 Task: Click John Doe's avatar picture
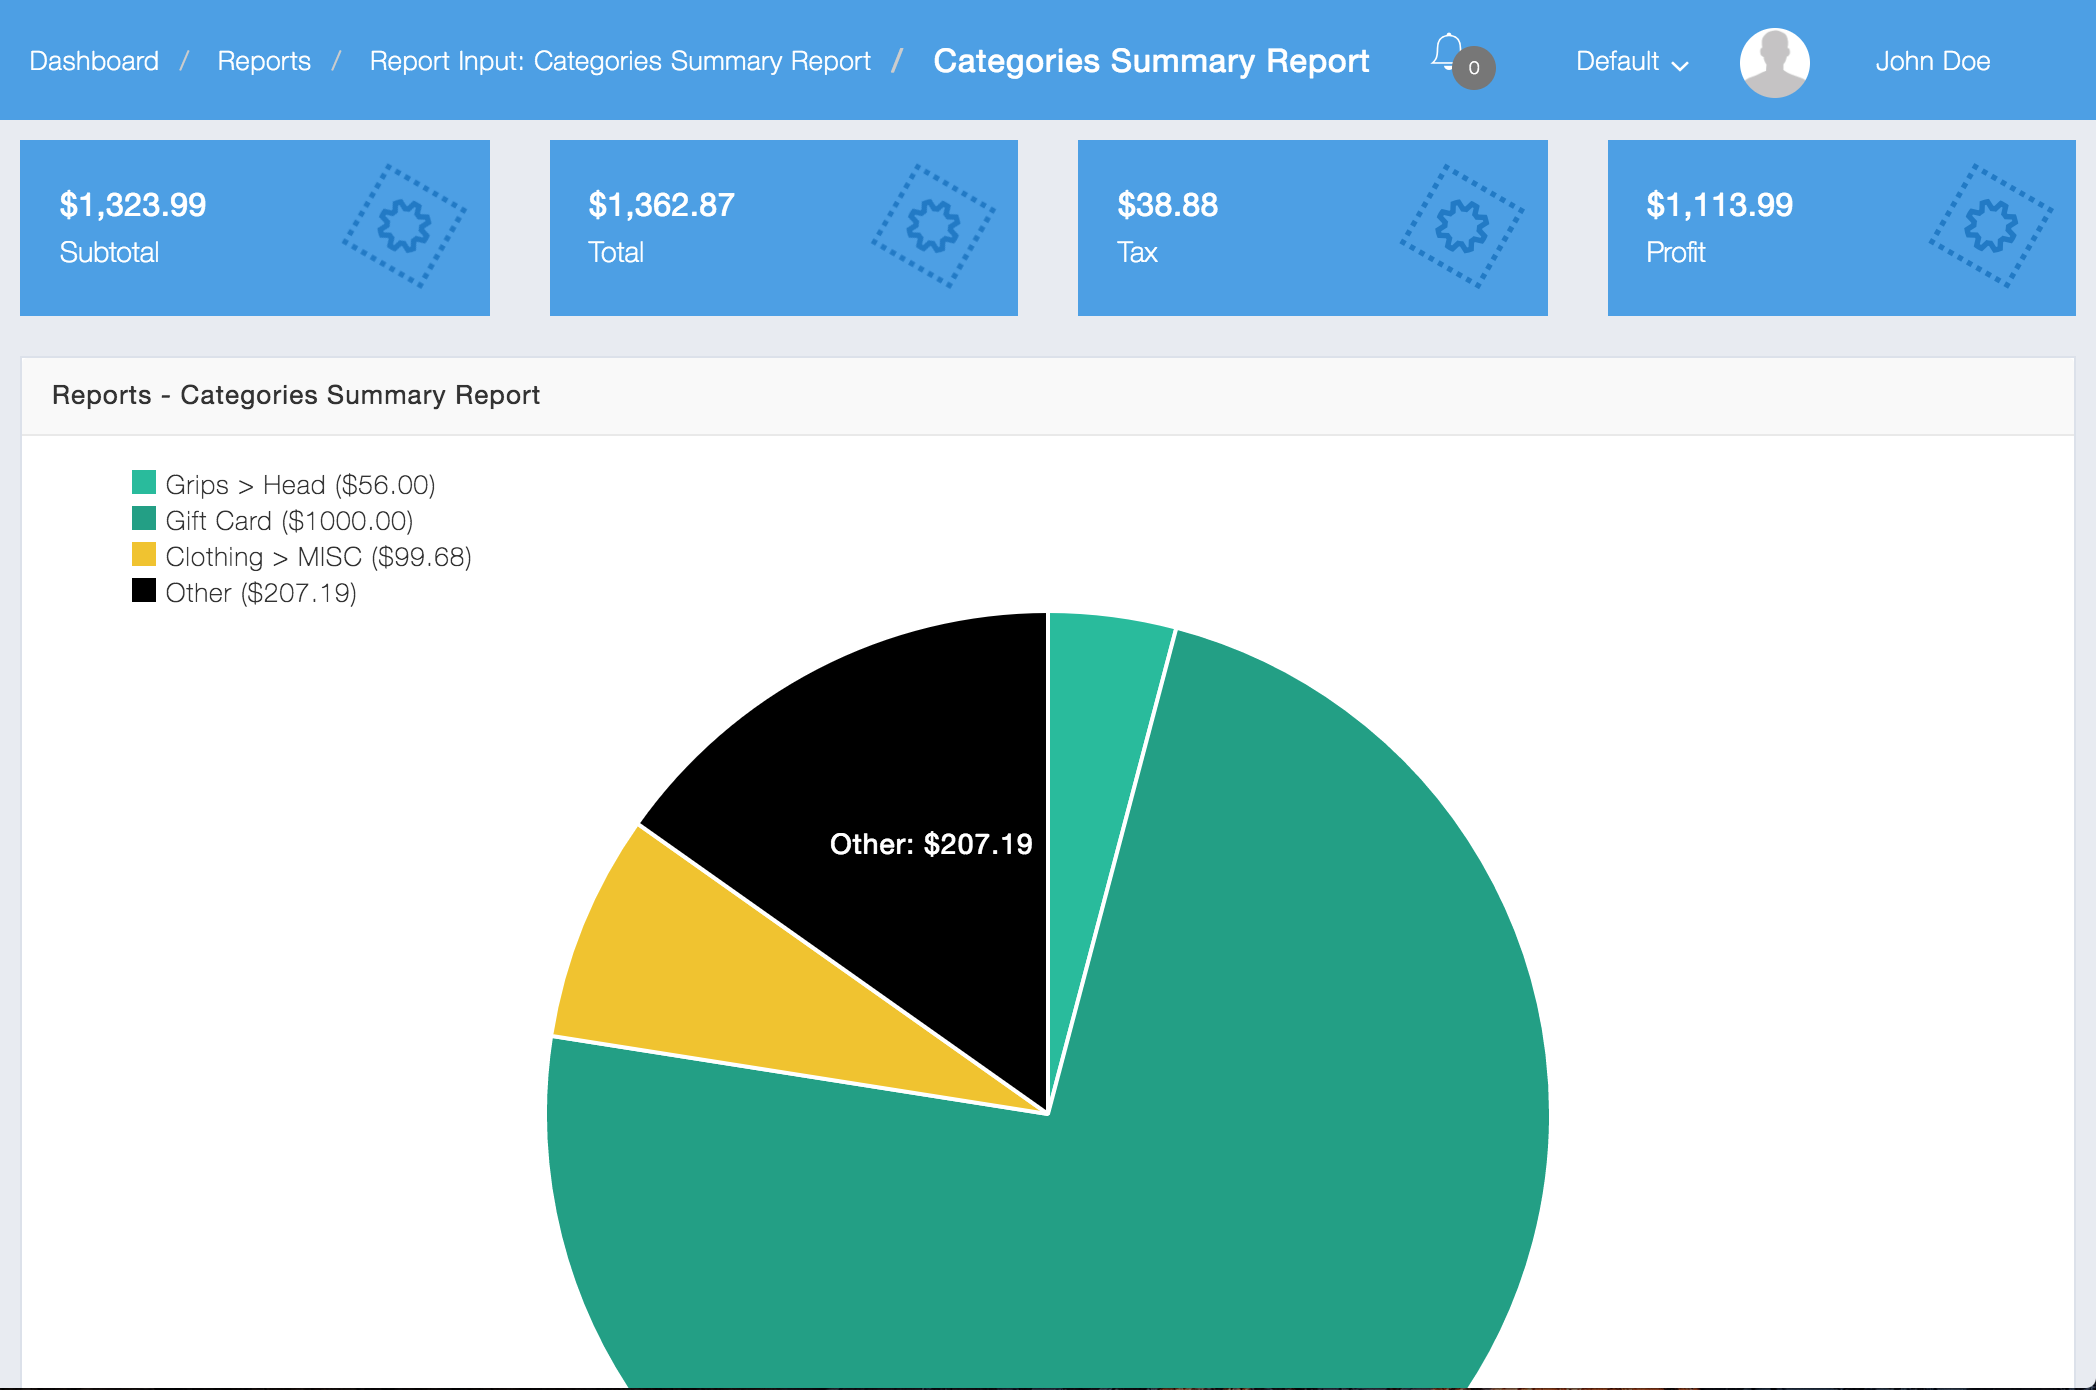(x=1774, y=62)
